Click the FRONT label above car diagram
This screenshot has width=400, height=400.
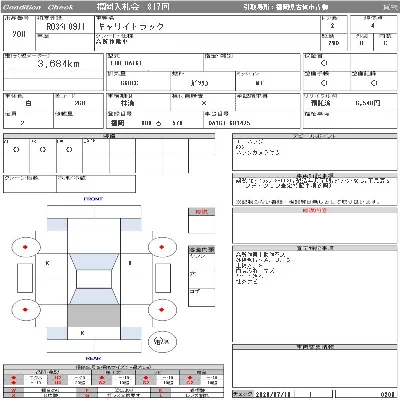pyautogui.click(x=93, y=199)
